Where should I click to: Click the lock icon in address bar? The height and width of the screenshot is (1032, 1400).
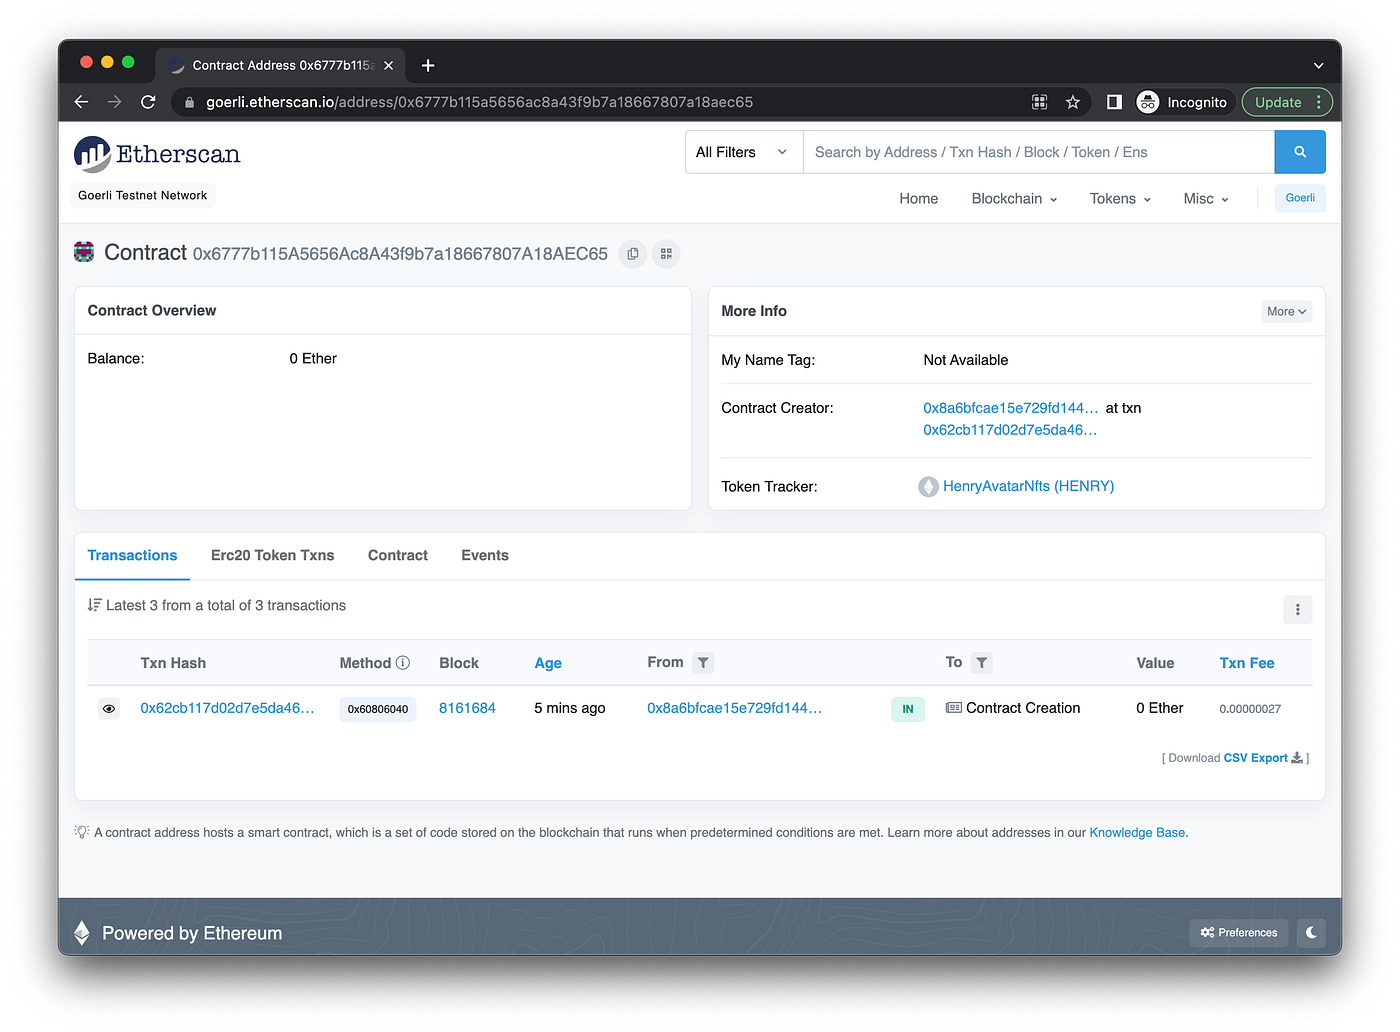189,102
